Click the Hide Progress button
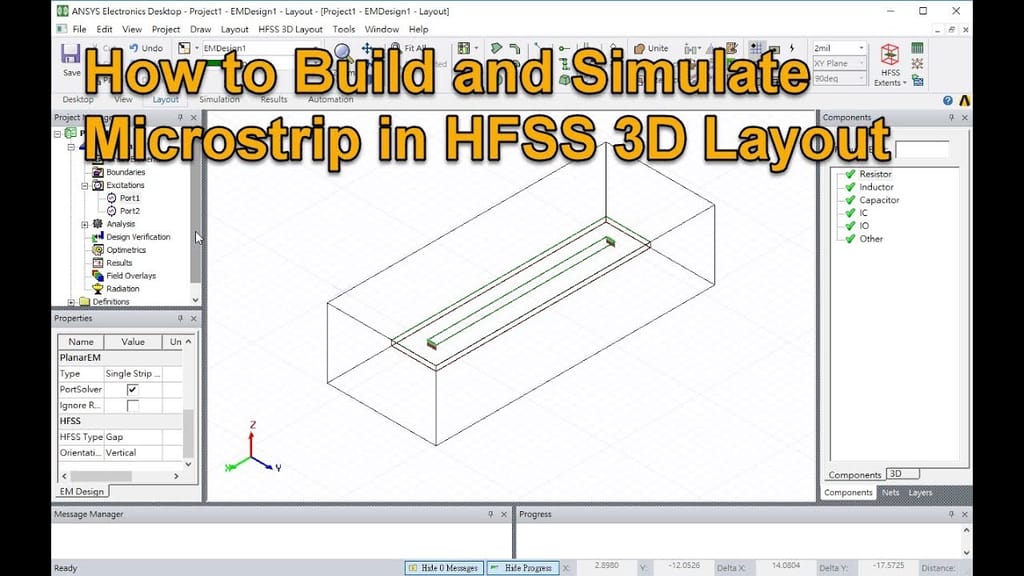This screenshot has height=576, width=1024. pyautogui.click(x=524, y=567)
